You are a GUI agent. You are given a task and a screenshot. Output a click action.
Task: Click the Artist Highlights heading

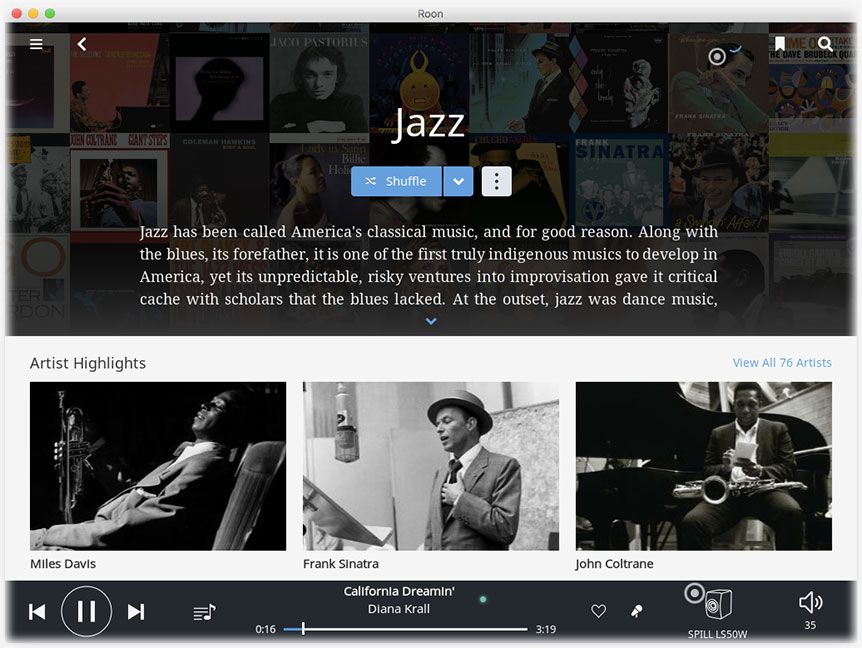(x=88, y=363)
